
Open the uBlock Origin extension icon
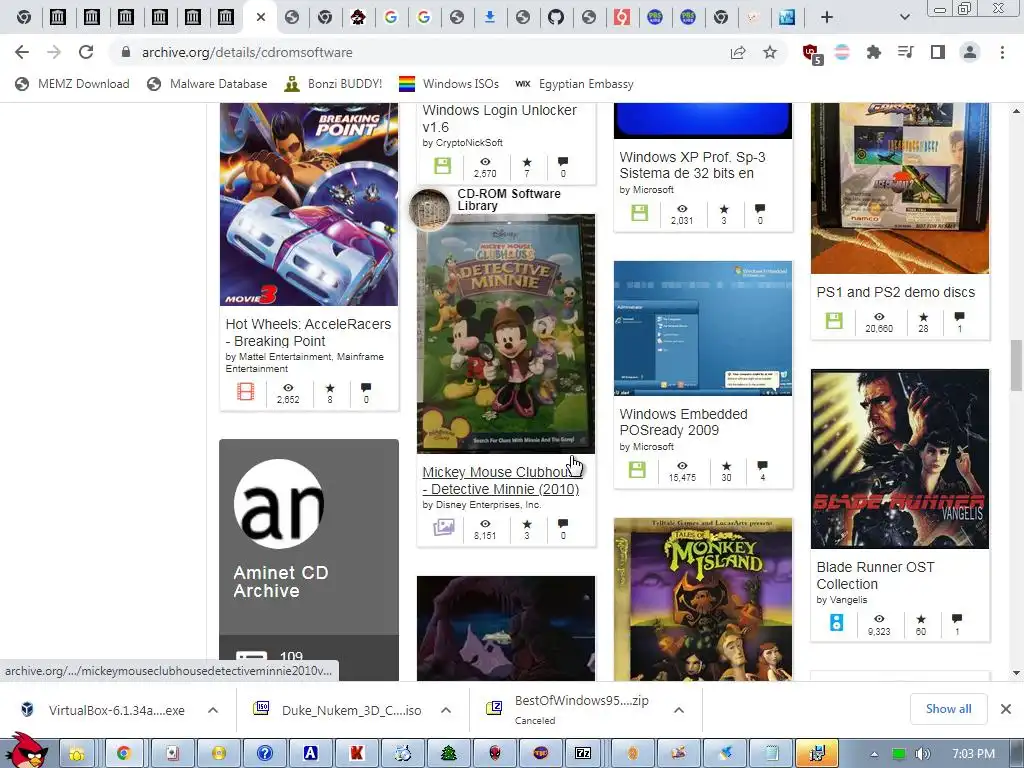click(x=812, y=53)
